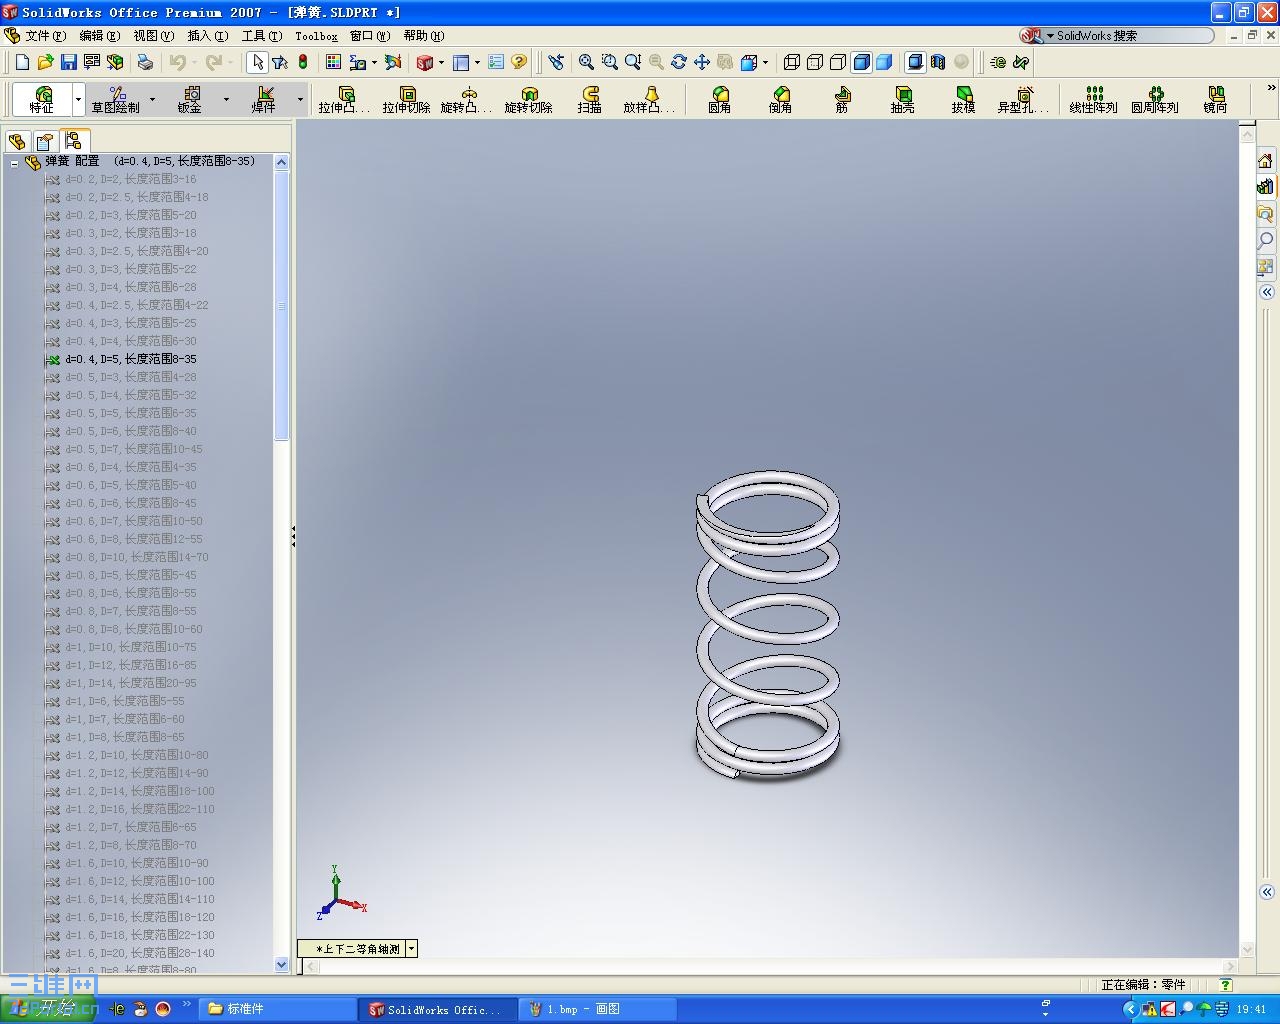The width and height of the screenshot is (1280, 1024).
Task: Select the 特征 command group button
Action: click(42, 99)
